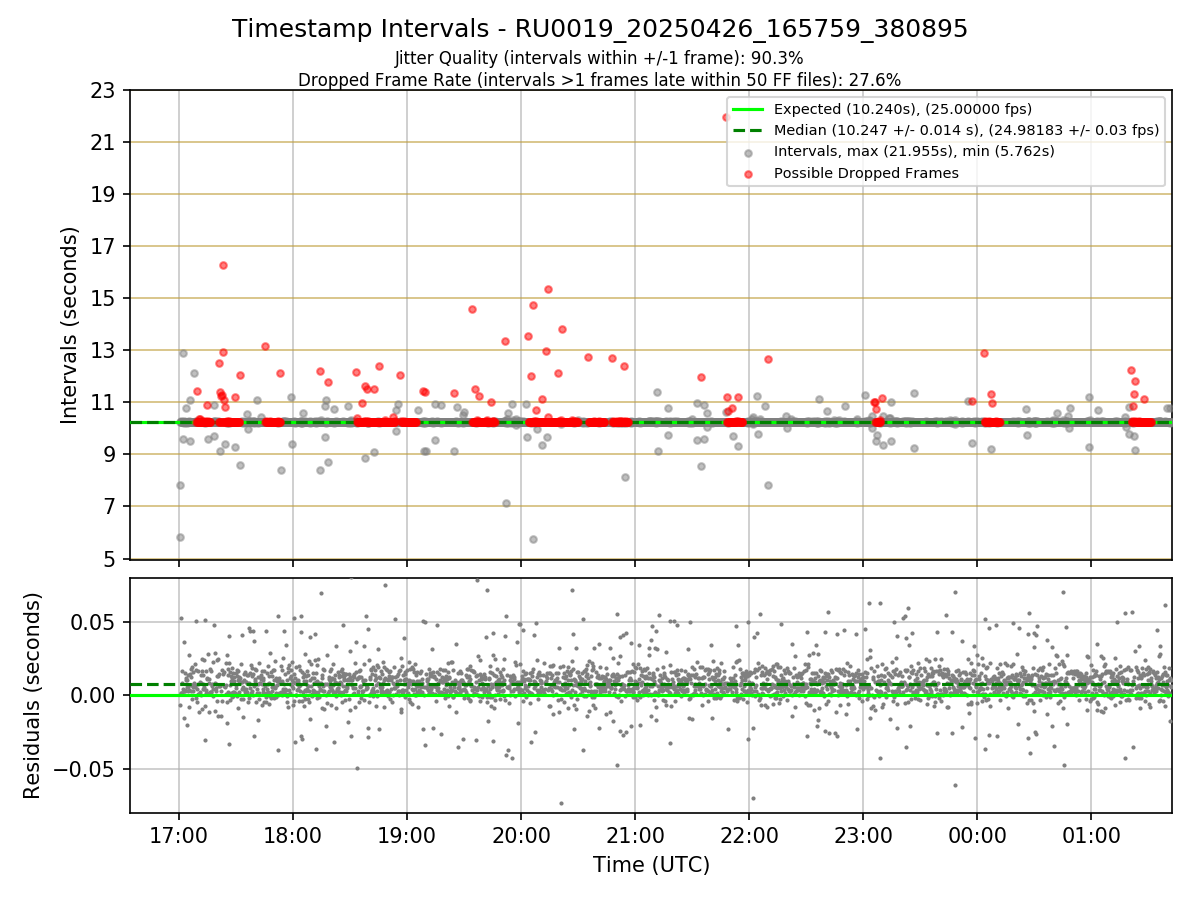Click the 'Time (UTC)' x-axis label
The image size is (1200, 900).
(651, 864)
